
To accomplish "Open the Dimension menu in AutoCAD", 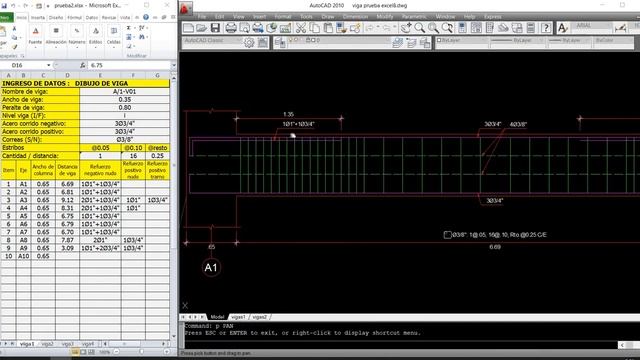I will coord(355,17).
